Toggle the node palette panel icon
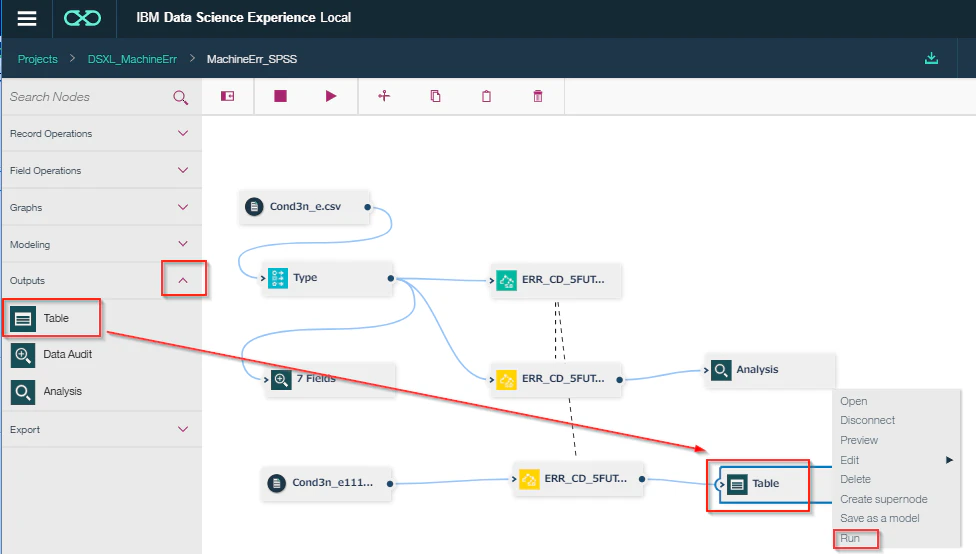976x554 pixels. coord(228,96)
